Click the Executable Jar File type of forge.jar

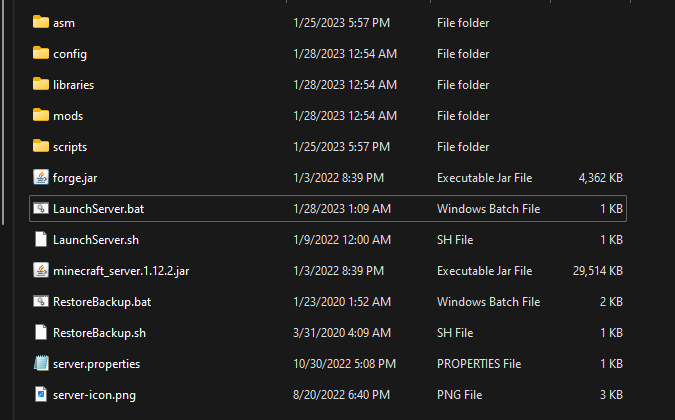(x=485, y=178)
